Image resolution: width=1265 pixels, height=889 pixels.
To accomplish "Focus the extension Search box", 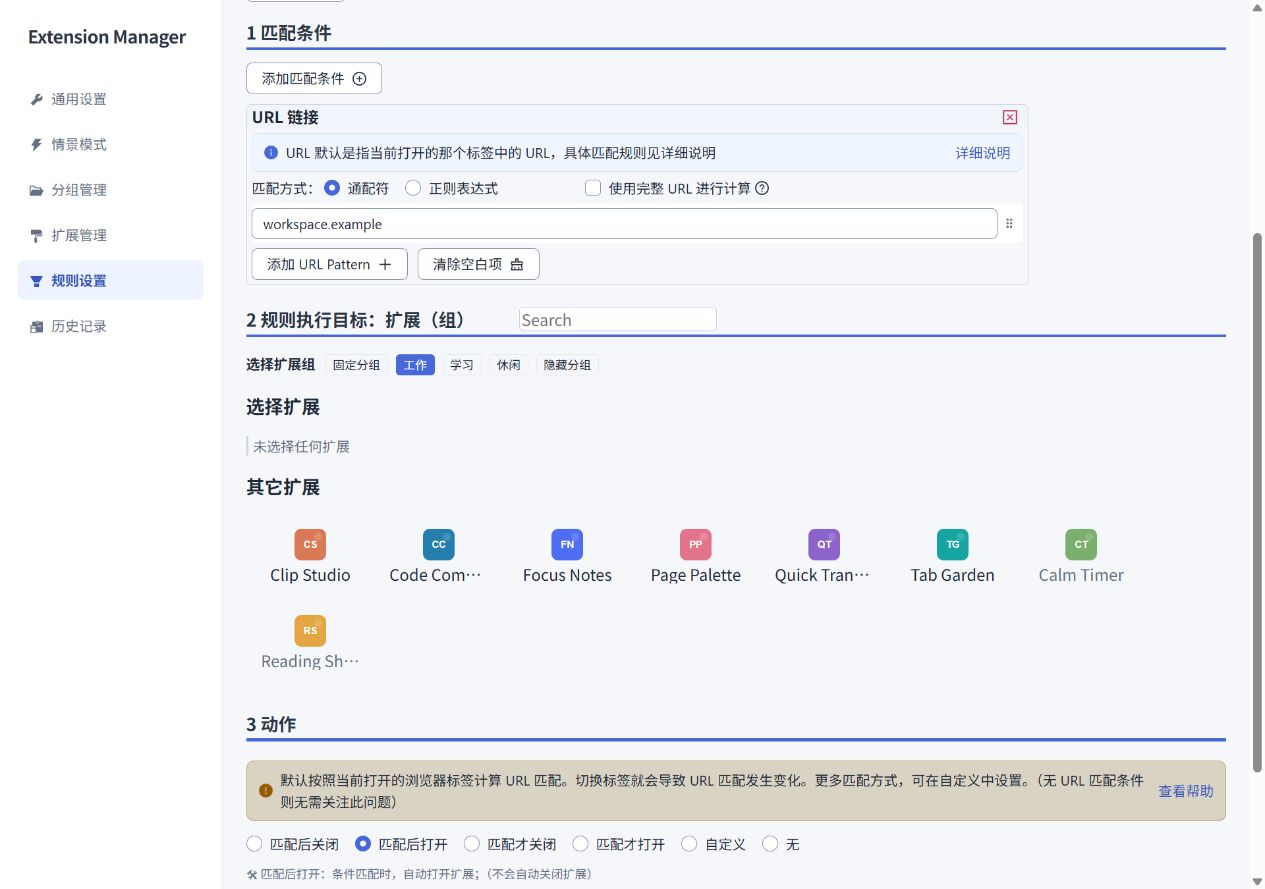I will (618, 320).
